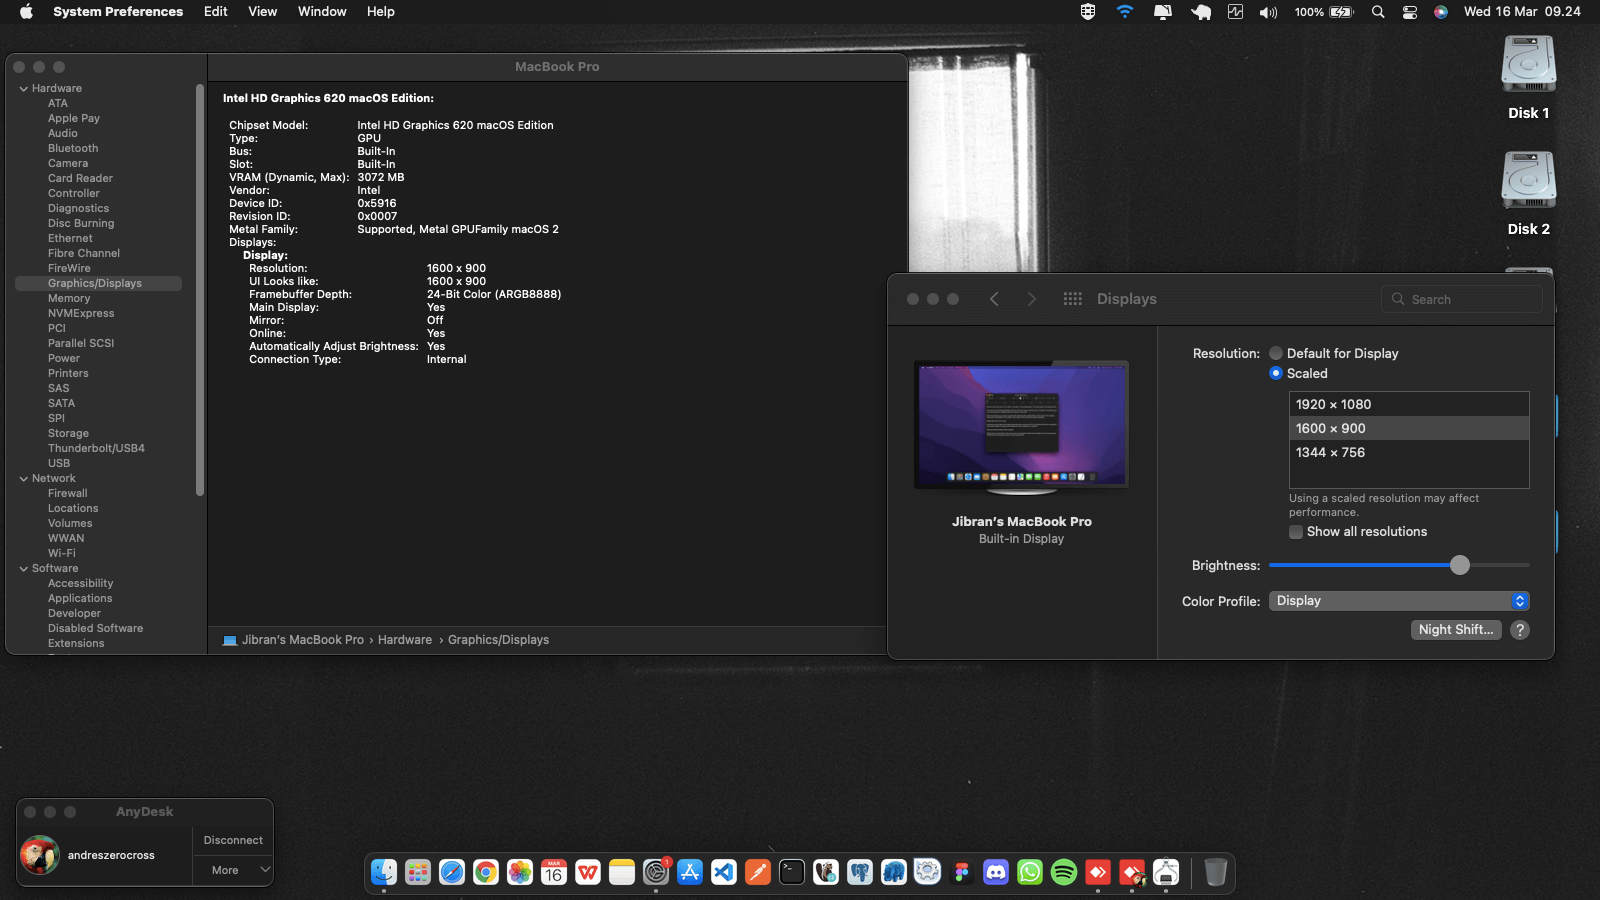Open the Color Profile dropdown
1600x900 pixels.
(1398, 600)
